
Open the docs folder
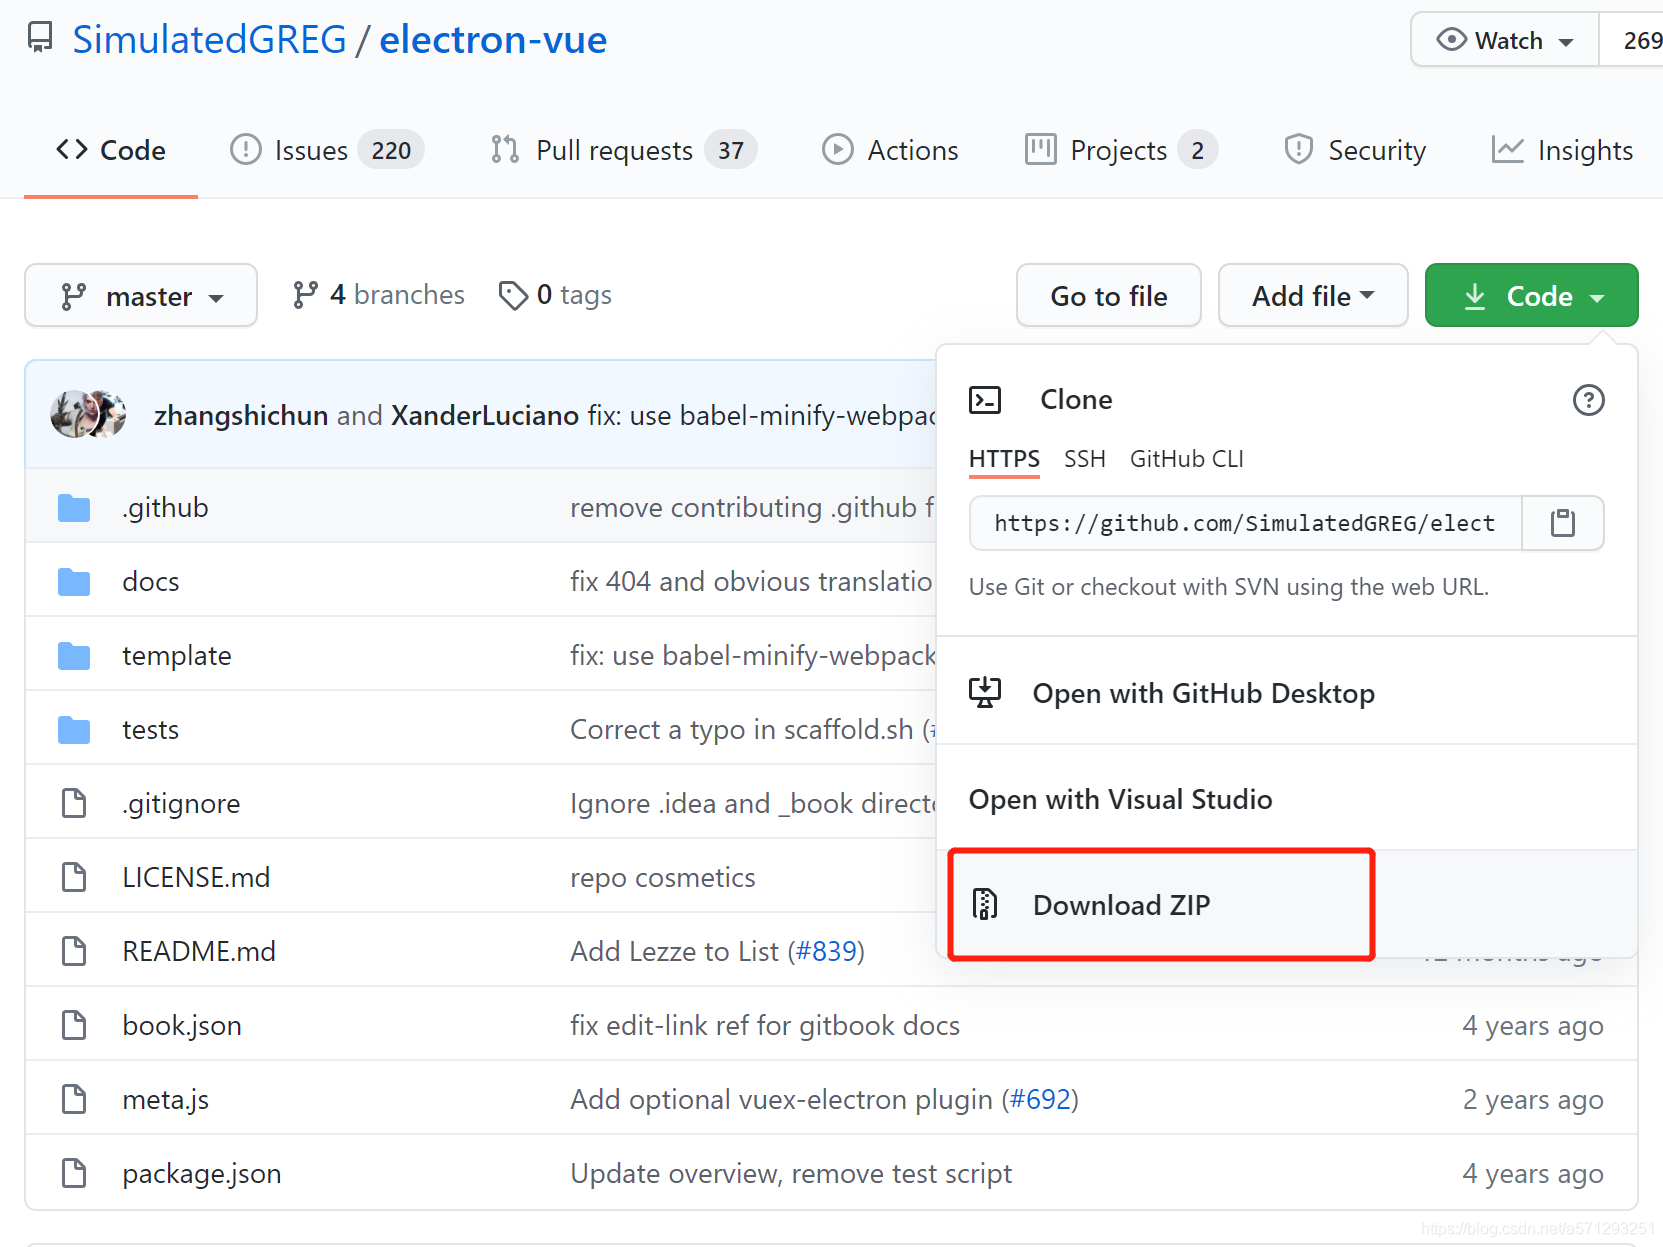pyautogui.click(x=151, y=581)
